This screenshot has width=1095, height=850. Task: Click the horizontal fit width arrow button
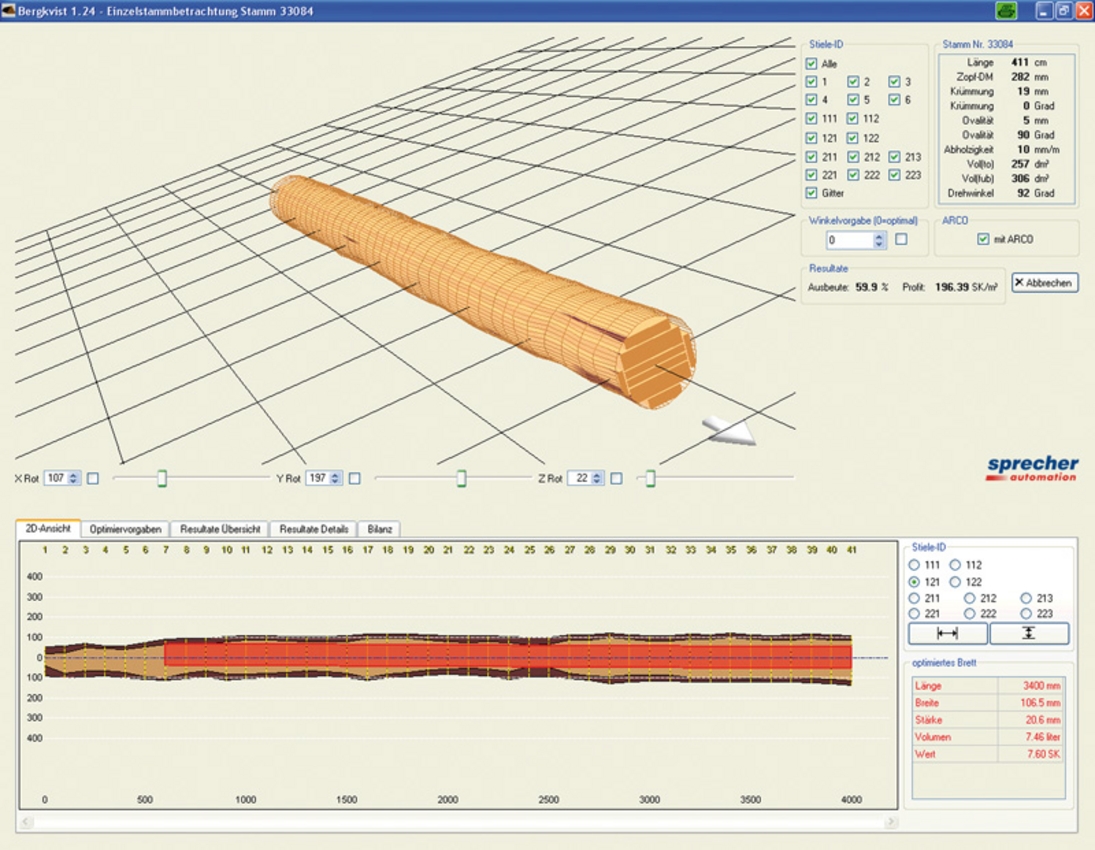coord(947,633)
